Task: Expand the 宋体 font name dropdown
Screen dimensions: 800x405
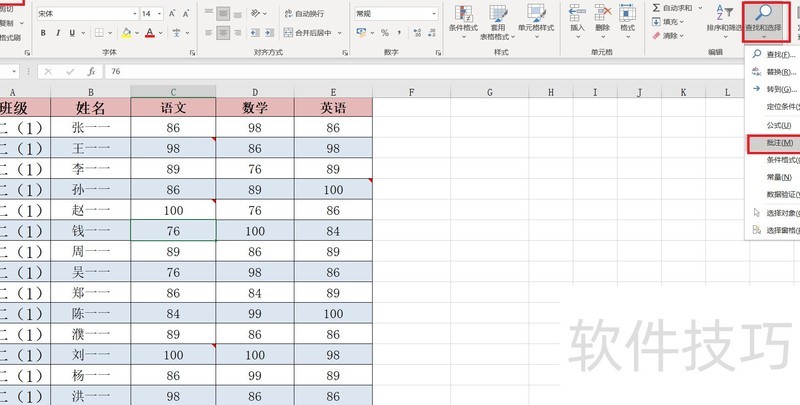Action: (135, 14)
